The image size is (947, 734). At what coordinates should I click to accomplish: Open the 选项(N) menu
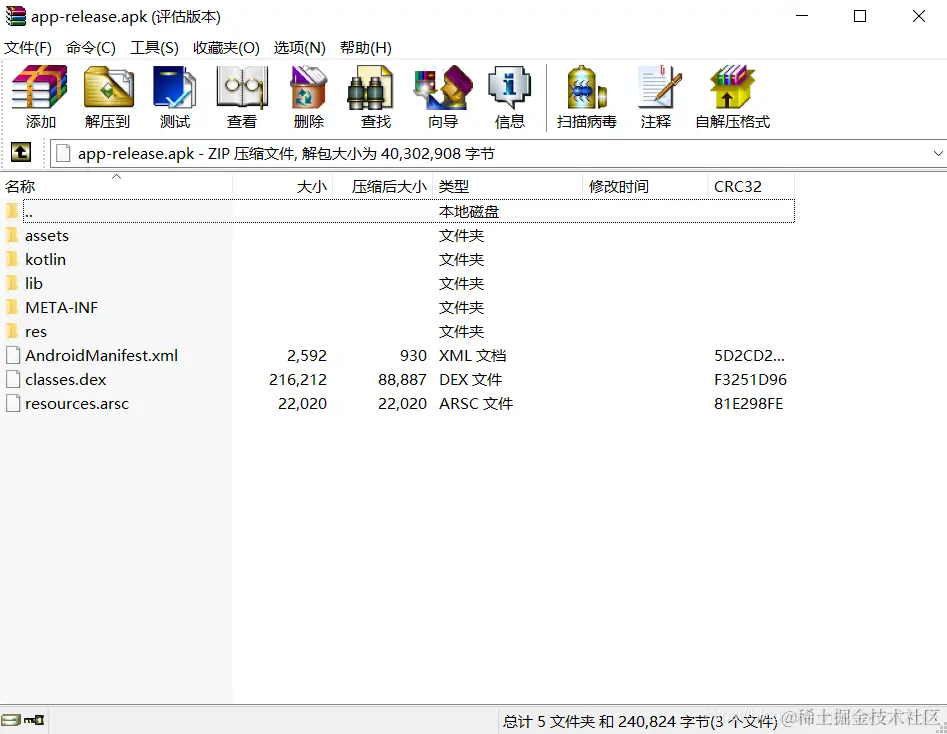tap(300, 48)
